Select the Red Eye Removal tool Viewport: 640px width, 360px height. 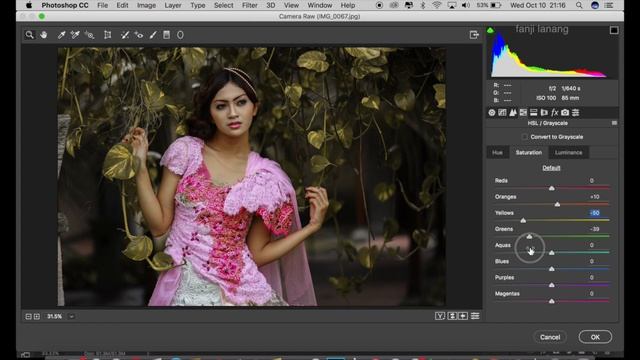pos(139,35)
